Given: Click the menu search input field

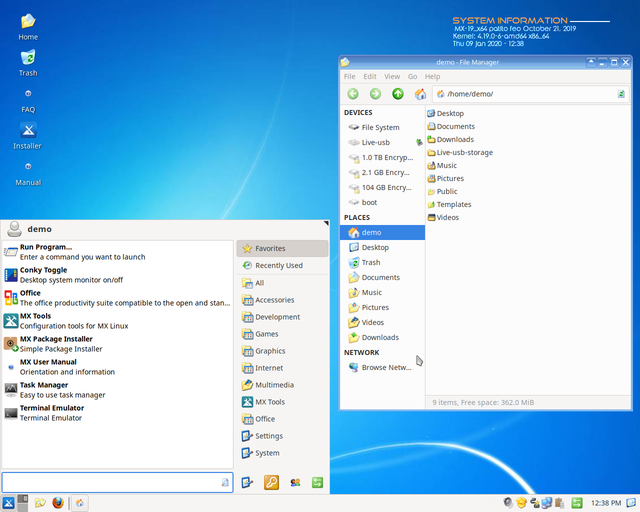Looking at the screenshot, I should pos(118,482).
